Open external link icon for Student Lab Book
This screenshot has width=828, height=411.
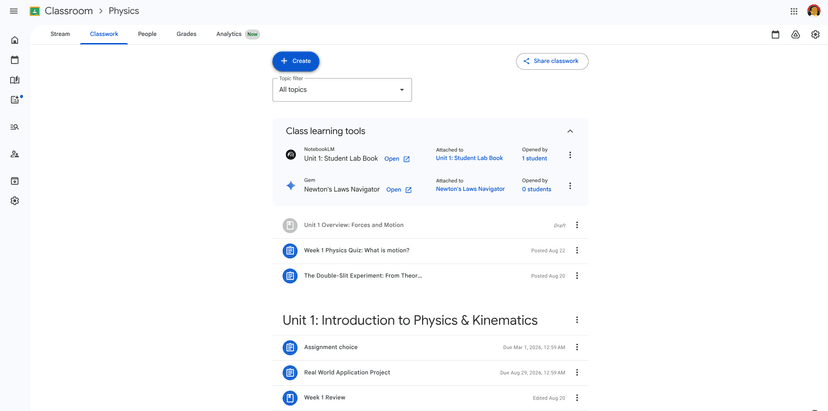click(x=407, y=159)
